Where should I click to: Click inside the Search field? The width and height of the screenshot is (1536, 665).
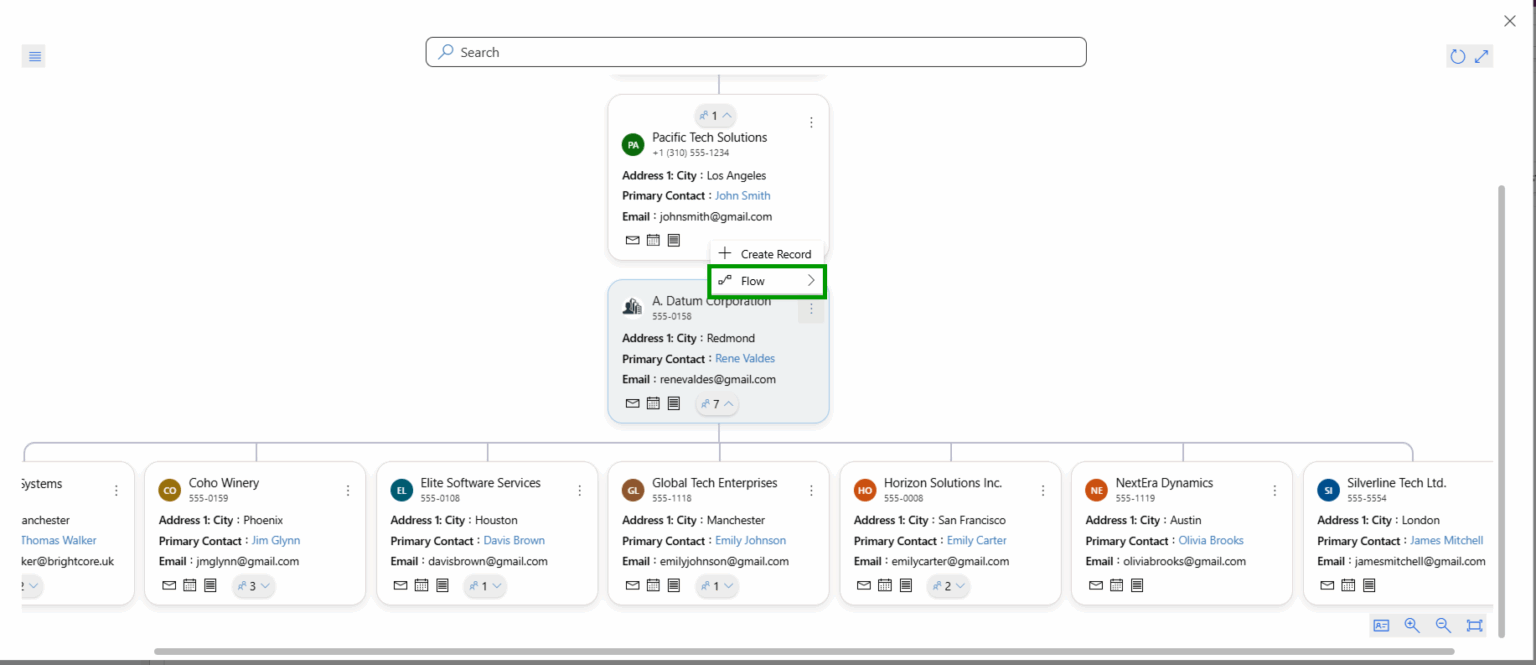pyautogui.click(x=756, y=51)
